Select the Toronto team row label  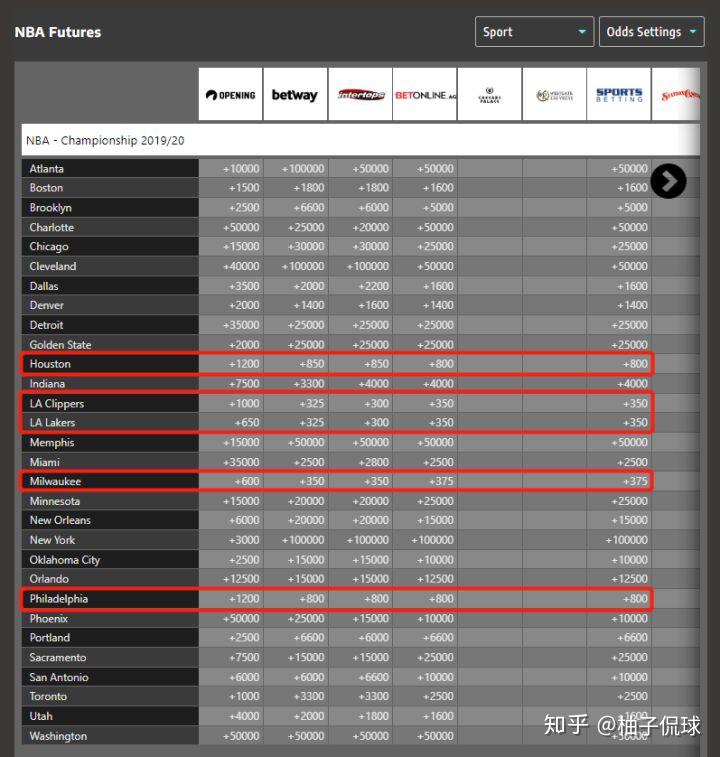110,696
